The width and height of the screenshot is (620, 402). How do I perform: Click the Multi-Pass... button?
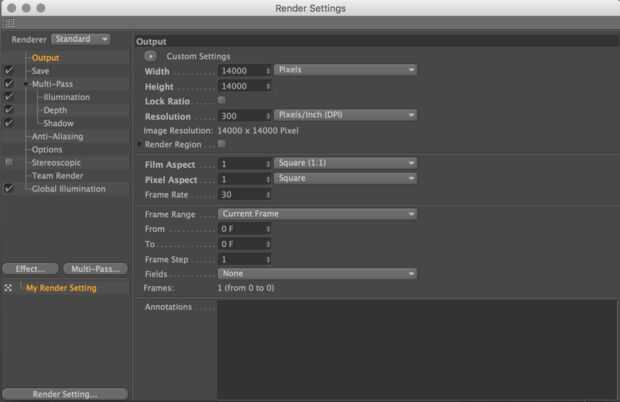tap(95, 269)
